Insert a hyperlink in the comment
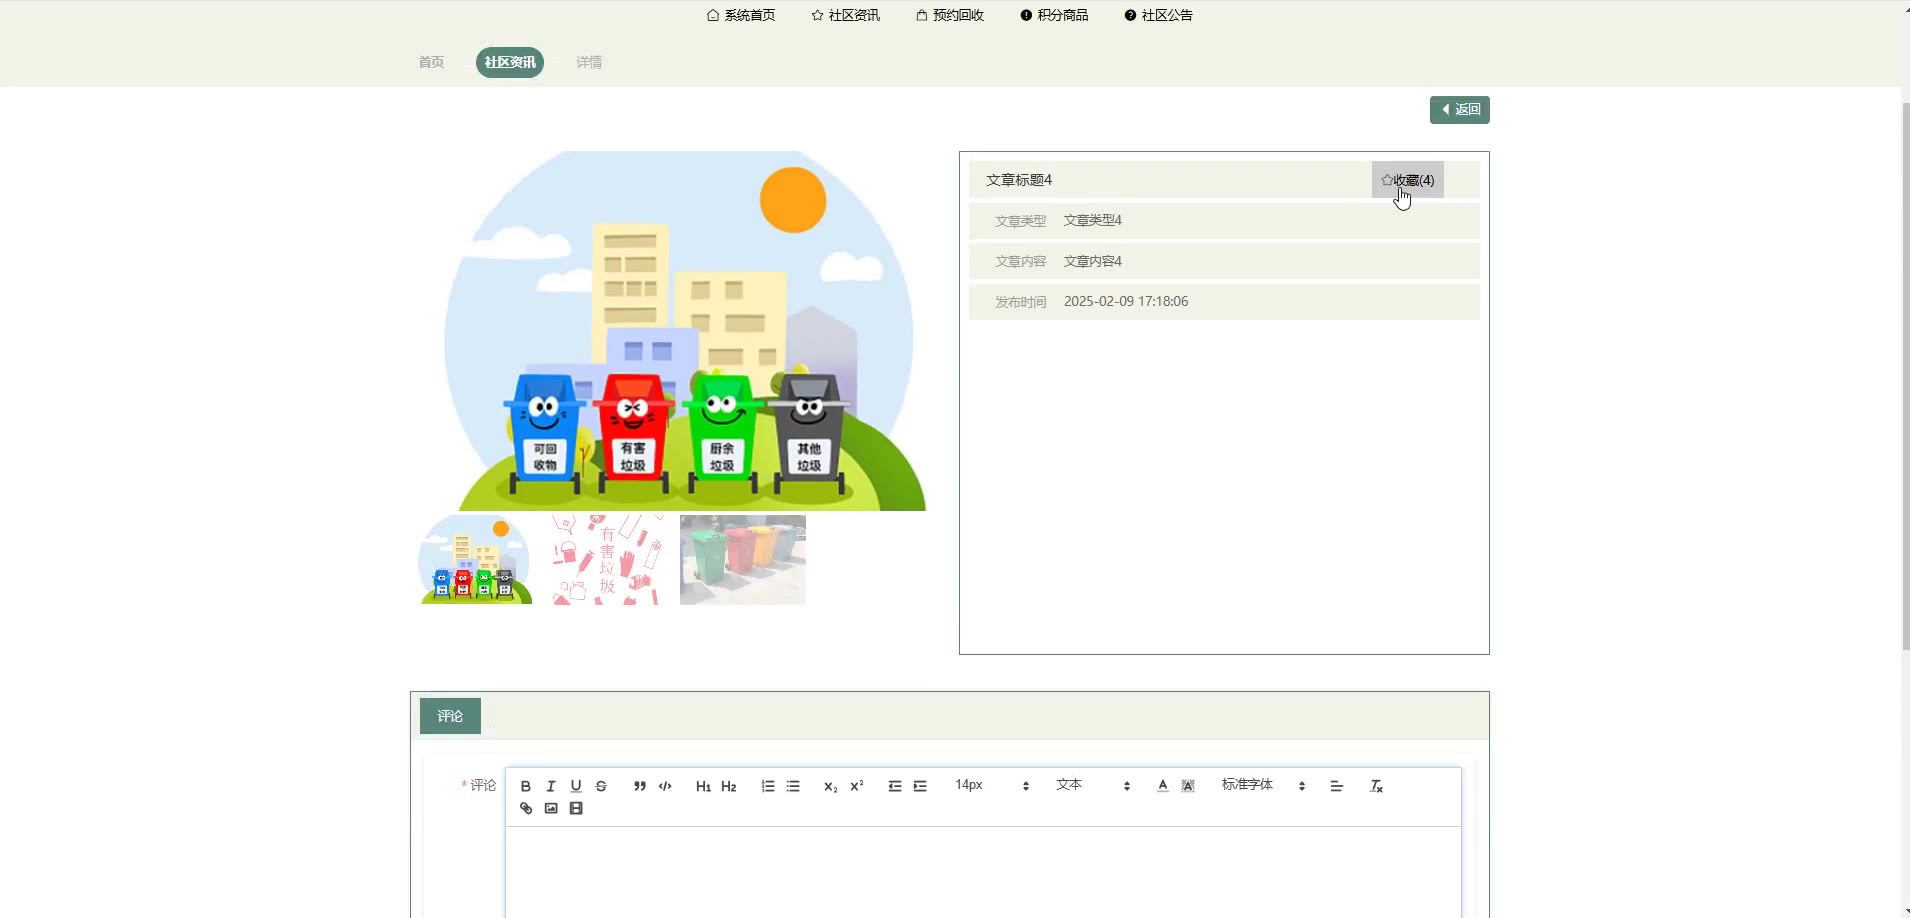 (526, 808)
